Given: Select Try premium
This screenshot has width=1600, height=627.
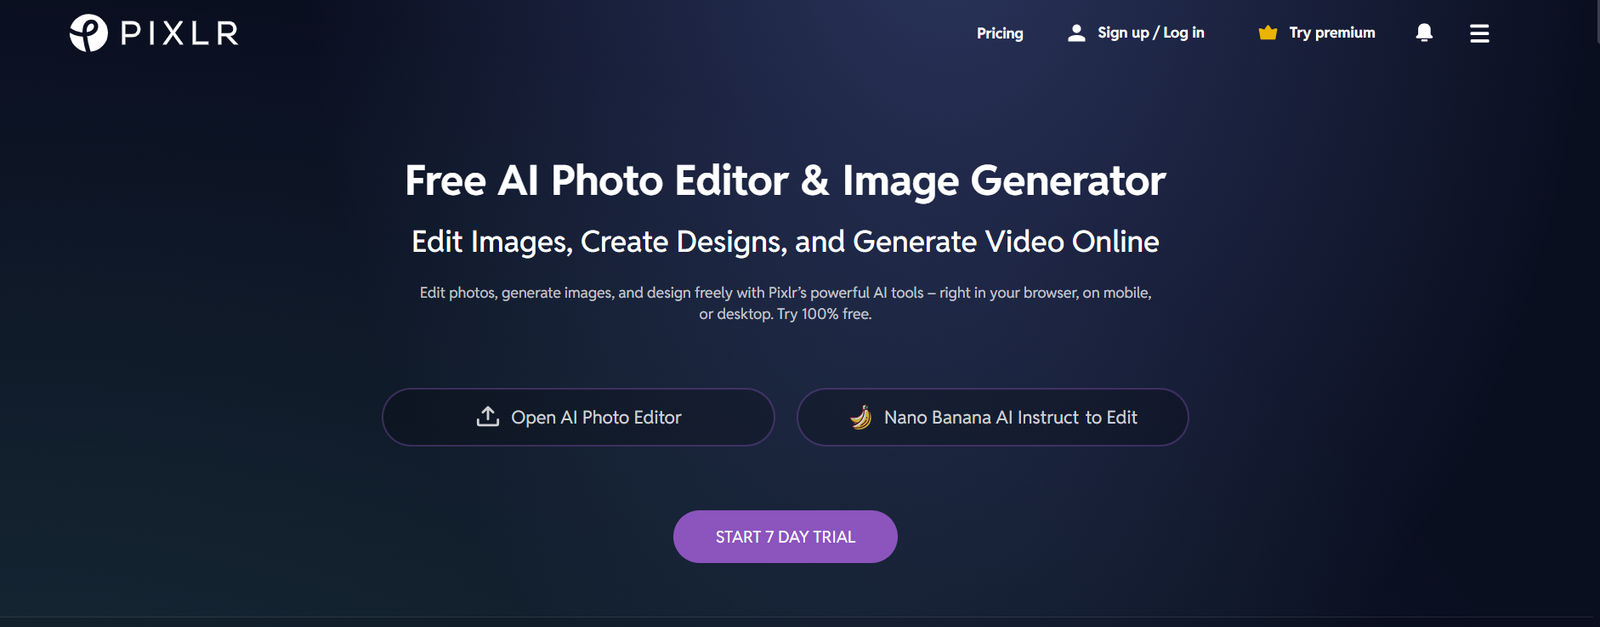Looking at the screenshot, I should click(1332, 33).
